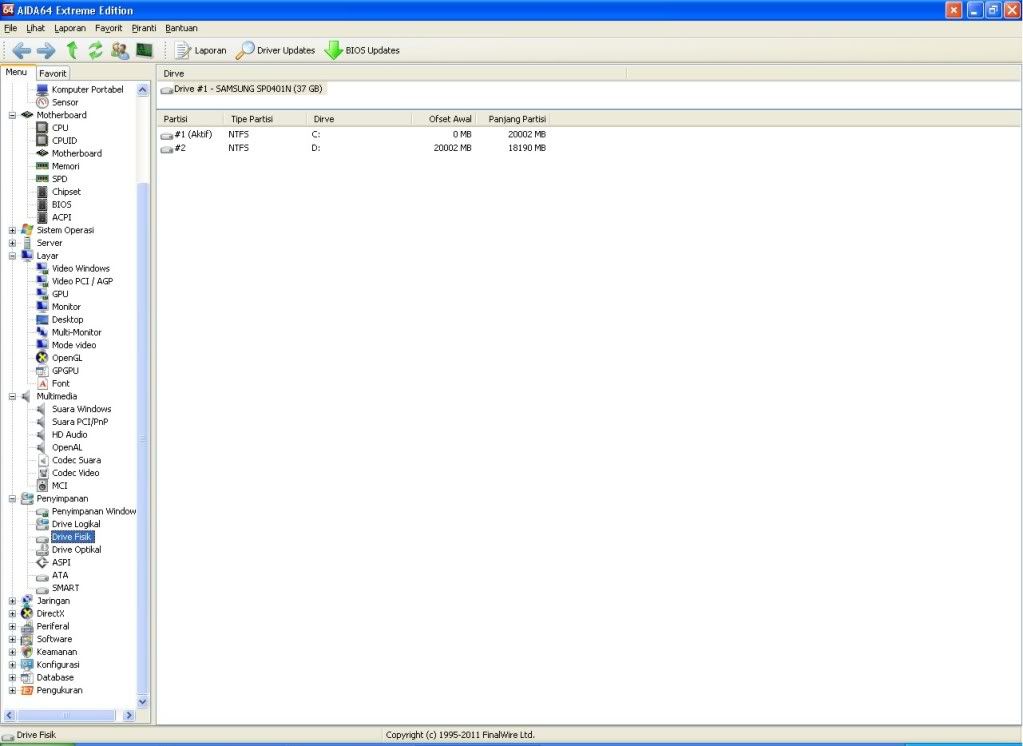The image size is (1023, 746).
Task: Click the ACPI icon
Action: (42, 217)
